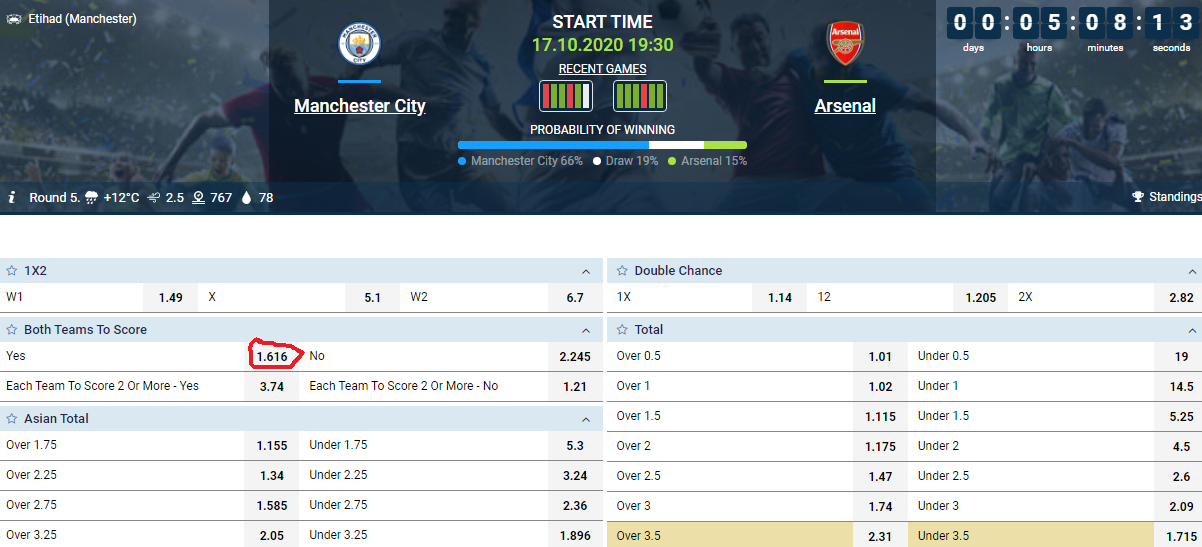The width and height of the screenshot is (1202, 547).
Task: Open the Recent Games link
Action: tap(602, 69)
